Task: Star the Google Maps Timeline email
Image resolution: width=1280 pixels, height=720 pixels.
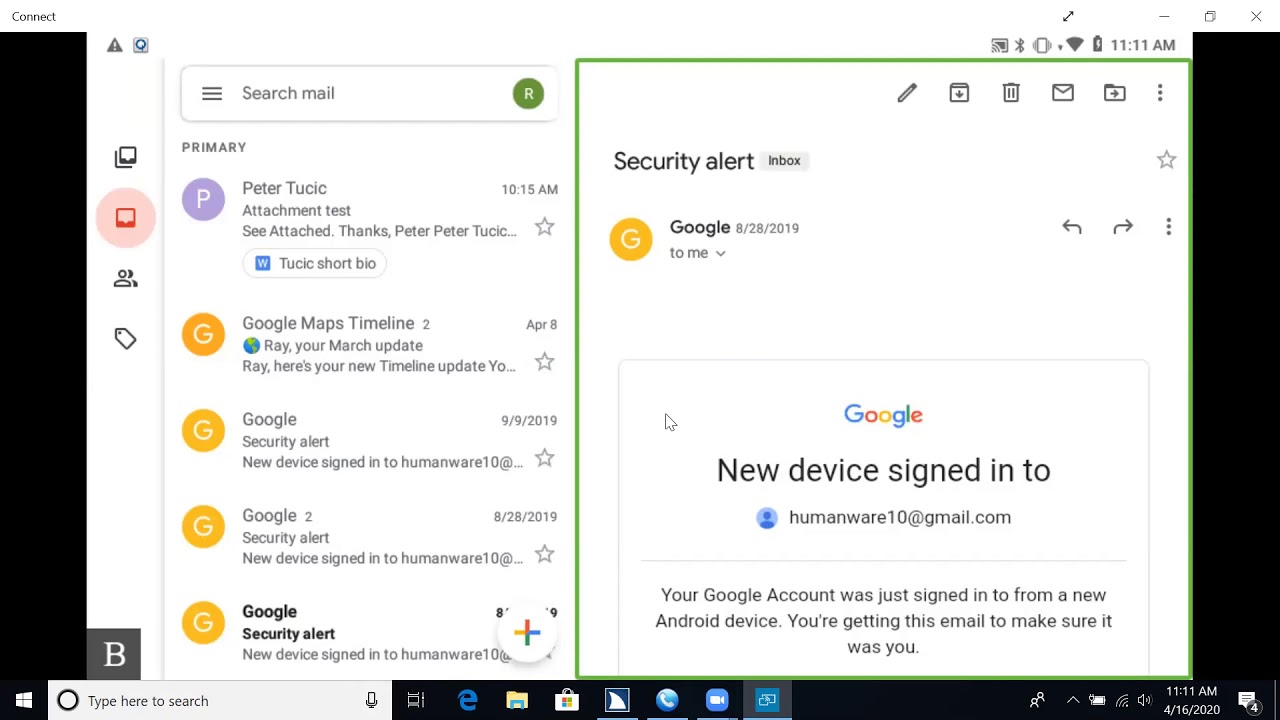Action: [544, 362]
